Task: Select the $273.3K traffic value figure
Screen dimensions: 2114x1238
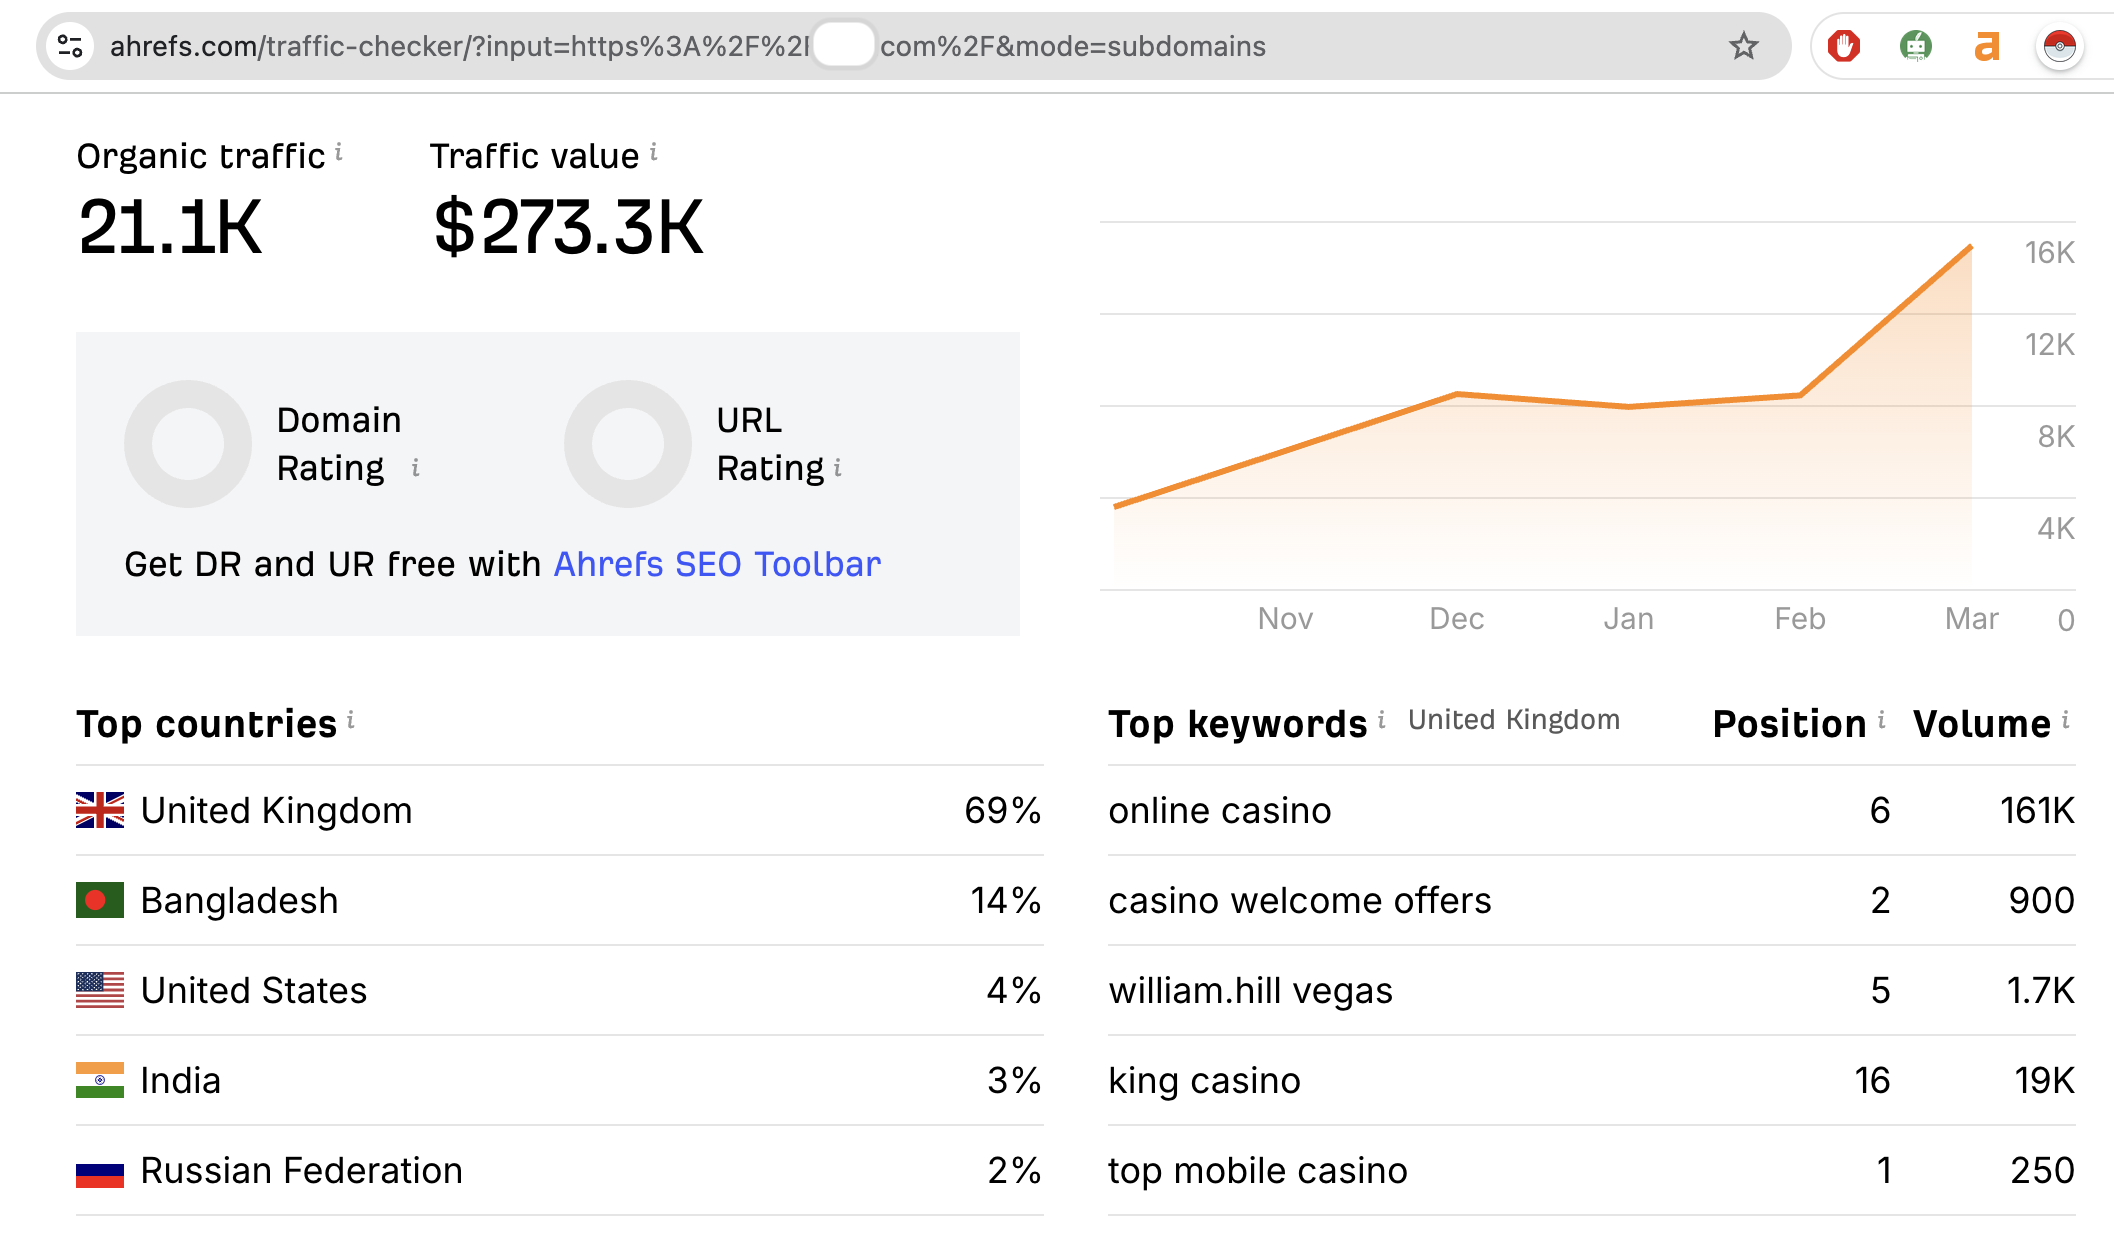Action: [568, 227]
